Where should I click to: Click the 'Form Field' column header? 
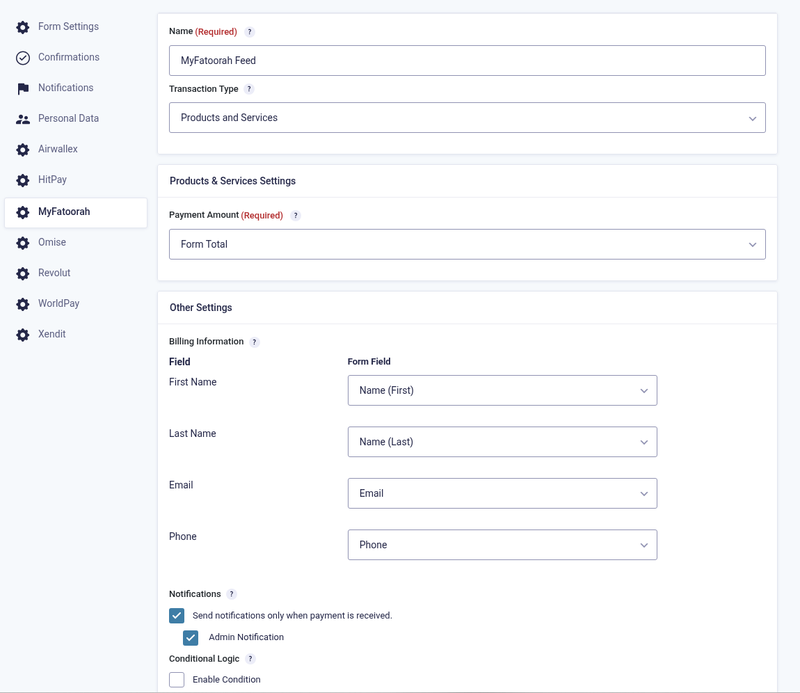(369, 361)
